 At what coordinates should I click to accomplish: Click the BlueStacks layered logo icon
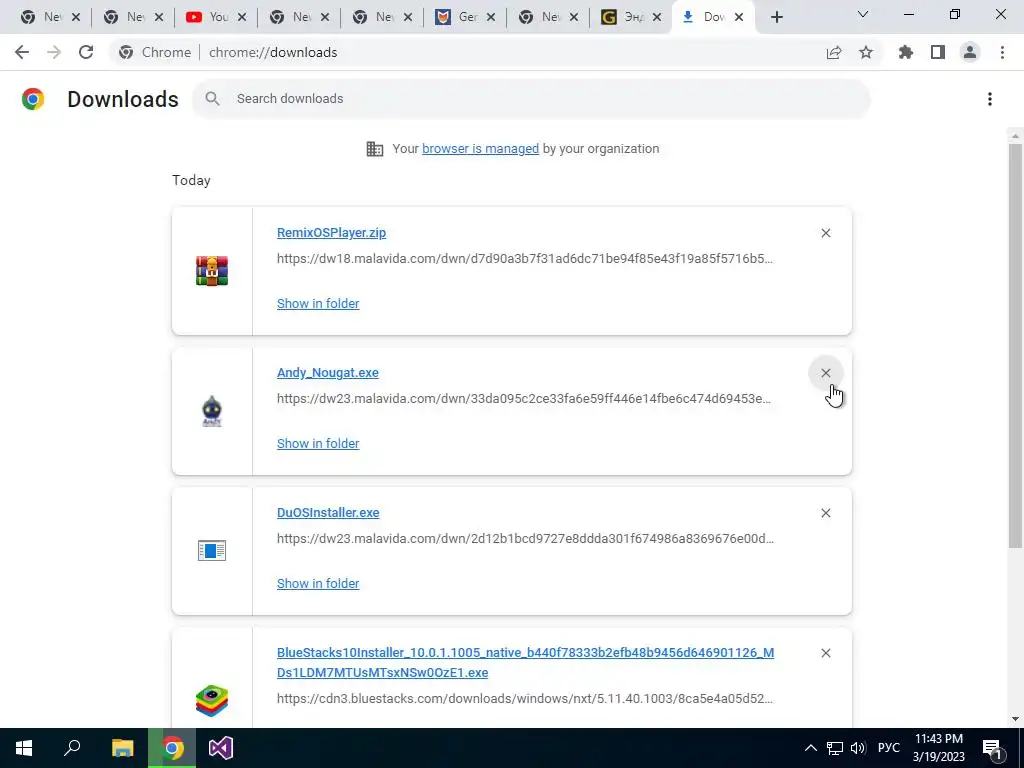click(x=212, y=700)
